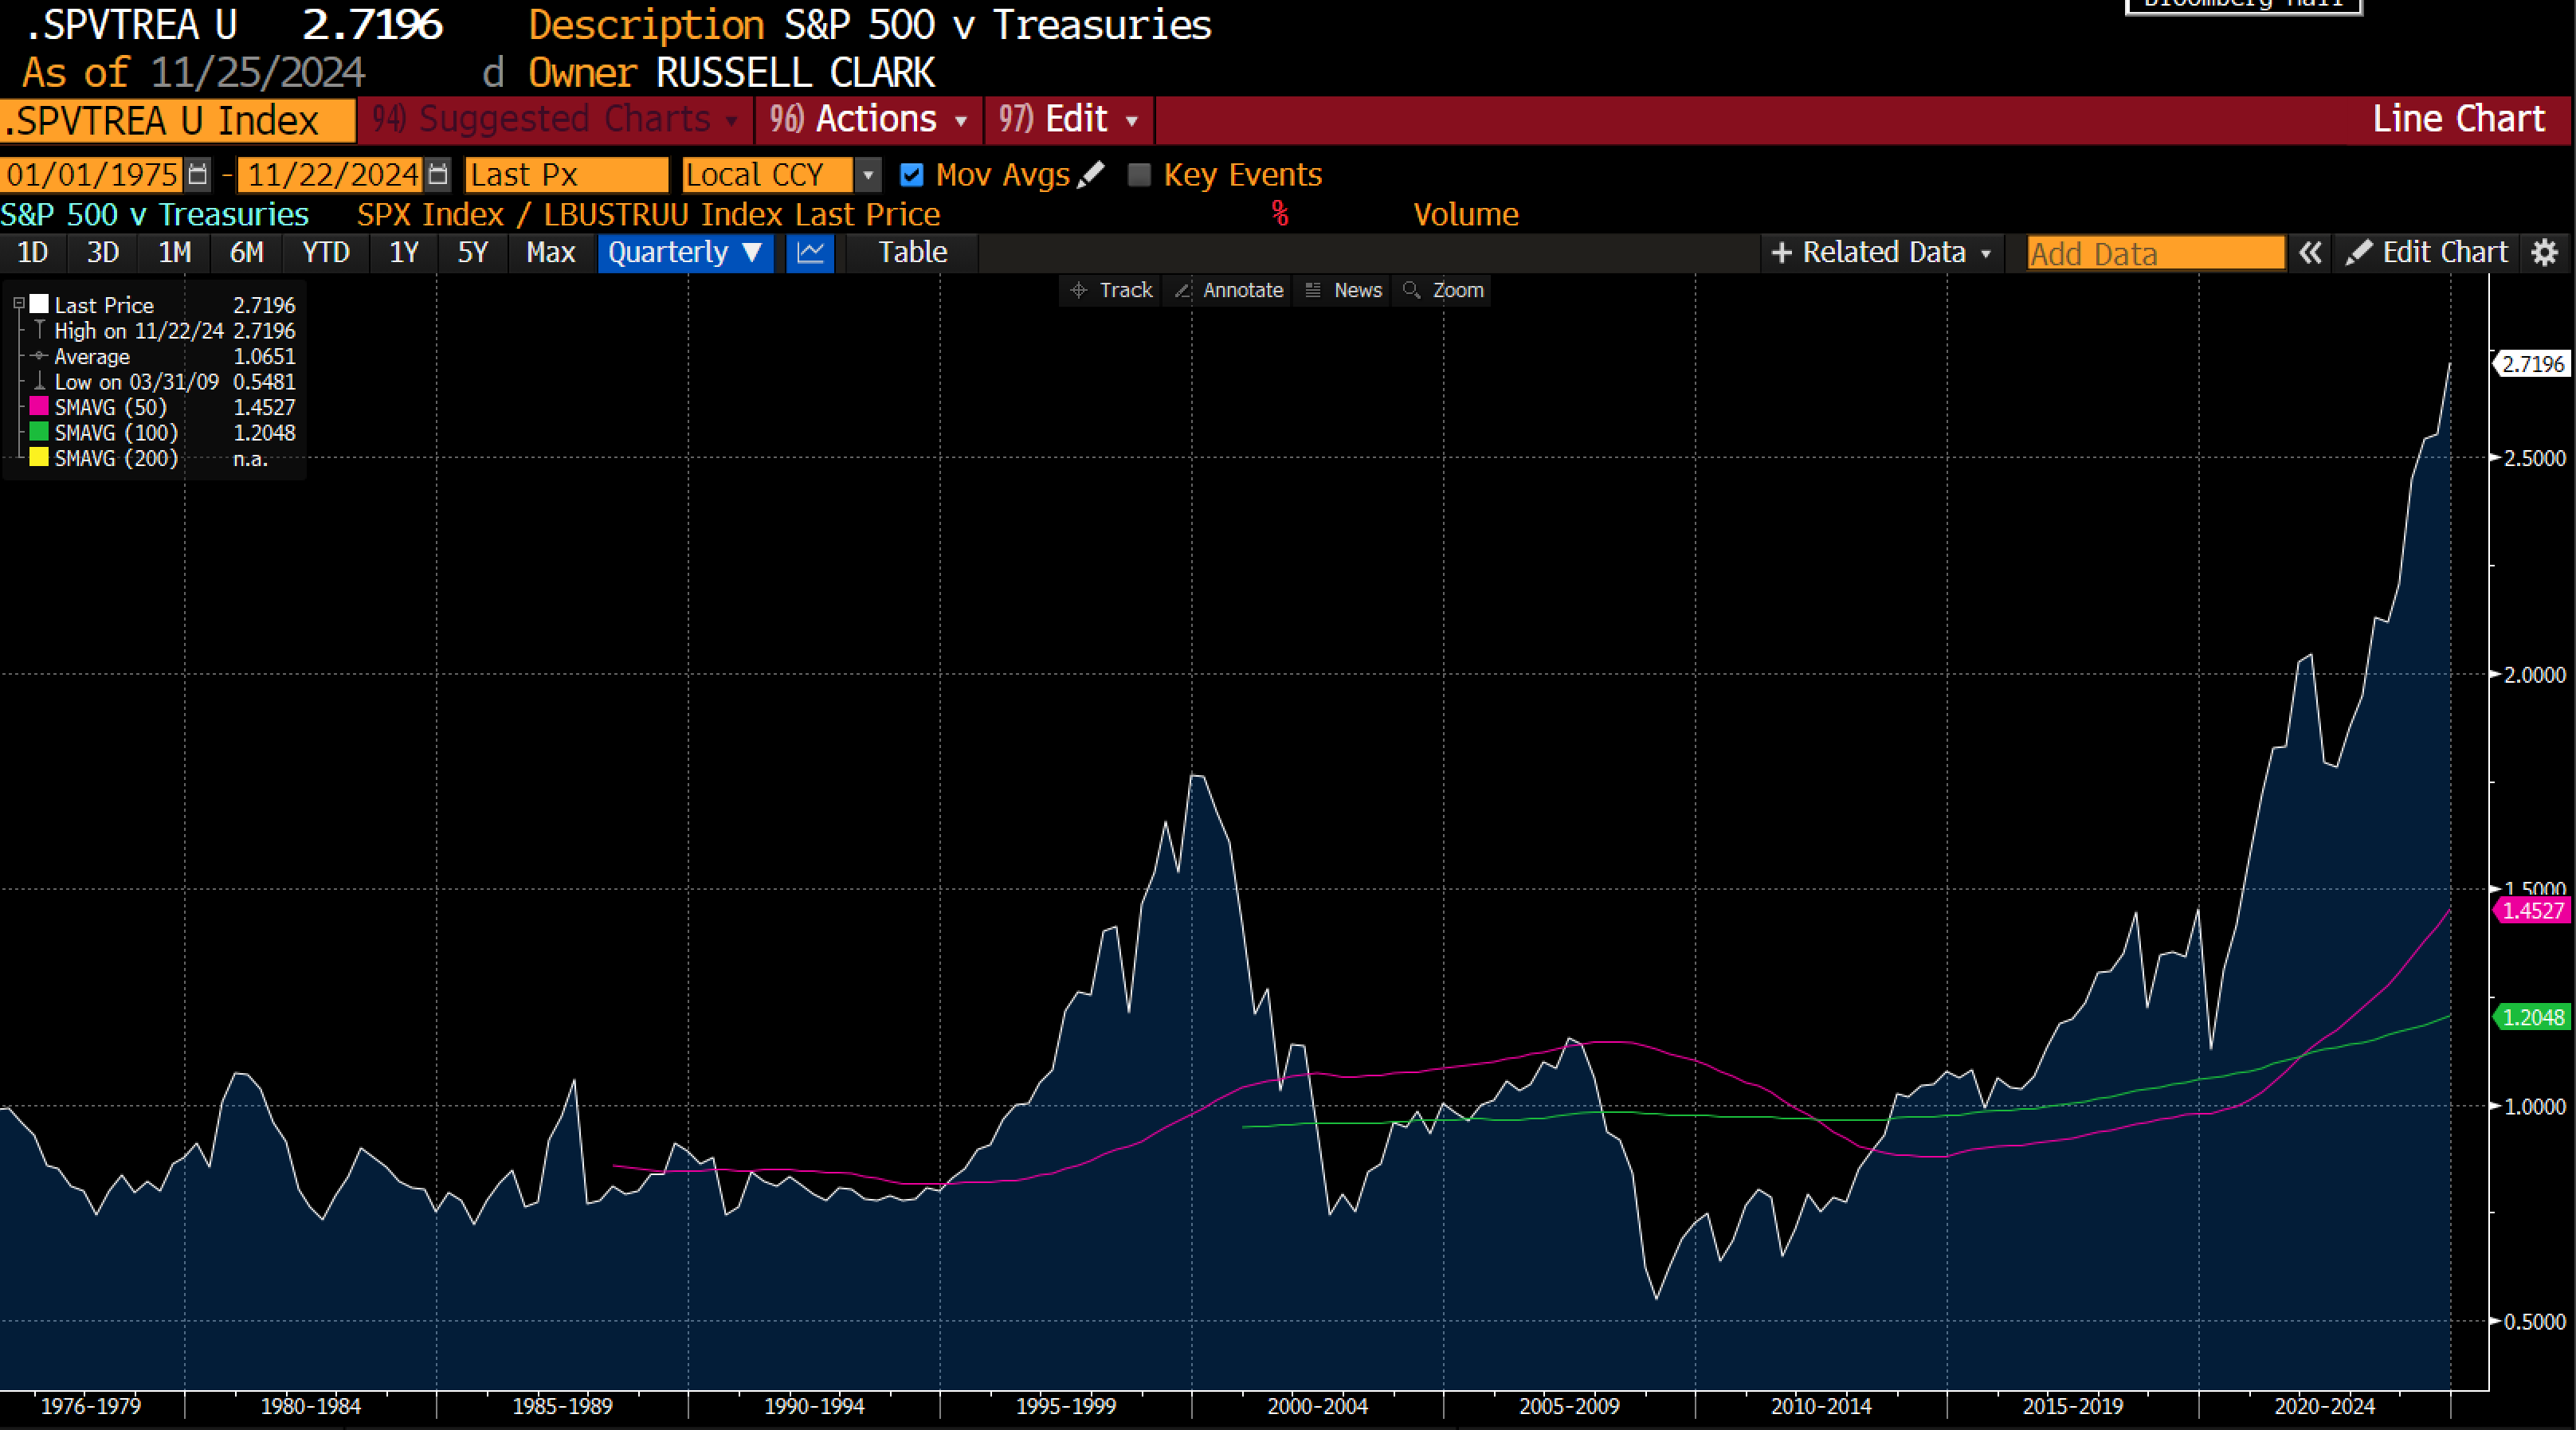Open Suggested Charts menu

tap(556, 120)
